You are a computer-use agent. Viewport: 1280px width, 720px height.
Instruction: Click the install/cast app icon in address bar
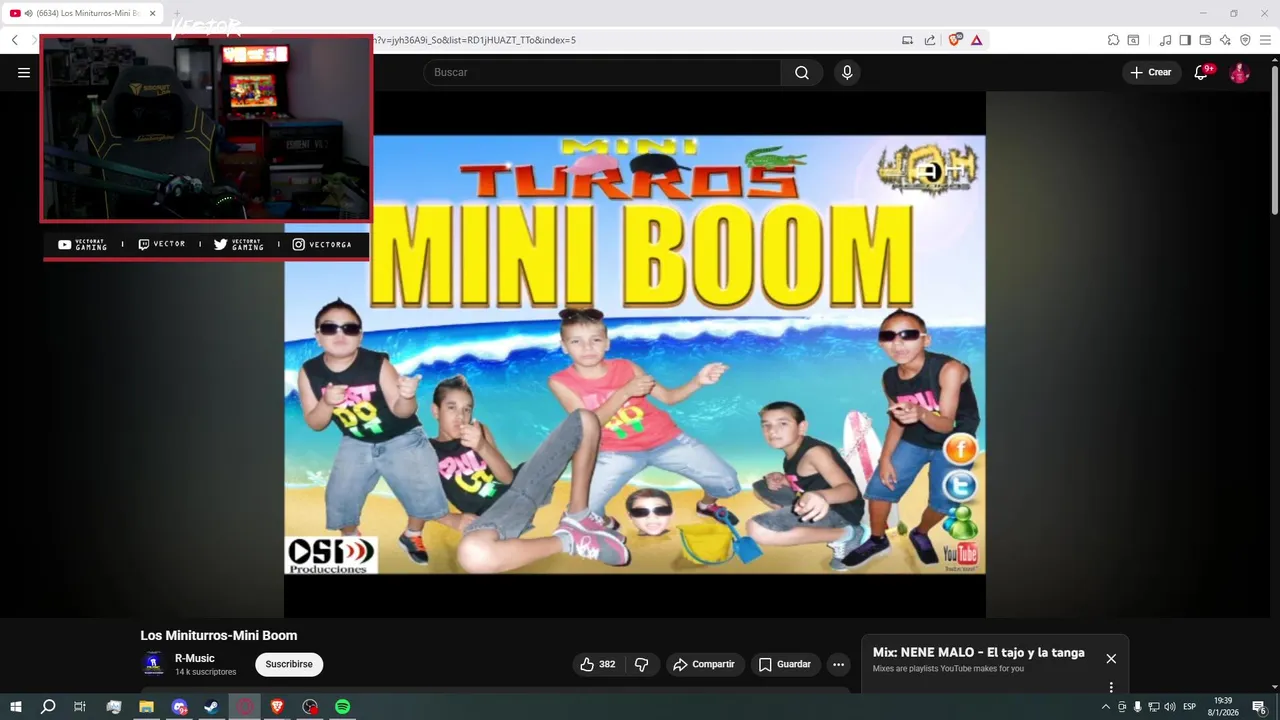point(908,40)
